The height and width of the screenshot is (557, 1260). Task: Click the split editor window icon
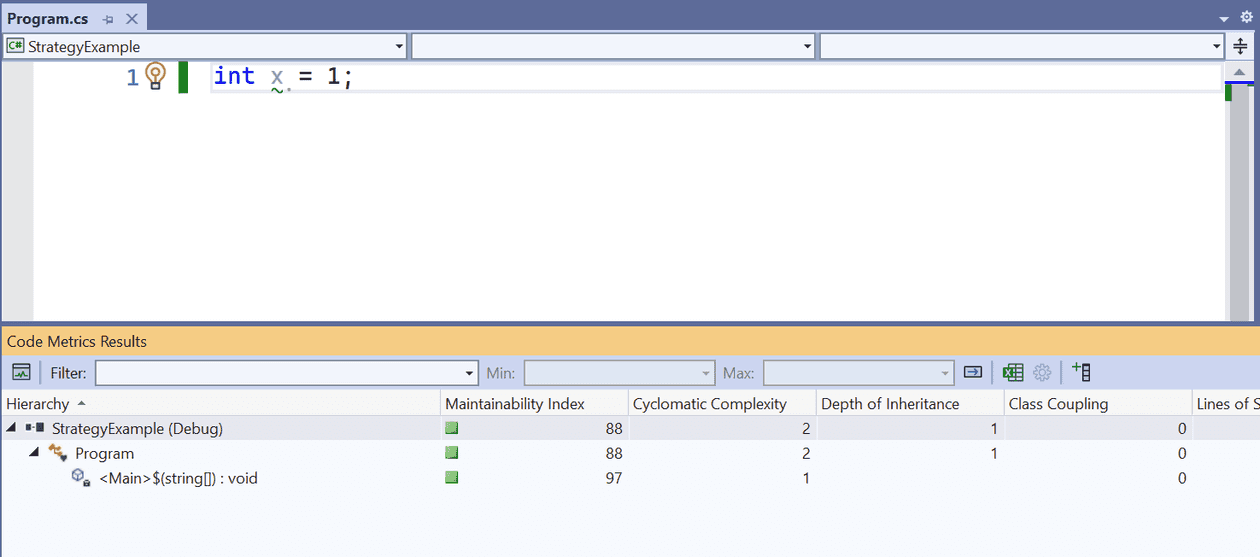(x=1240, y=46)
